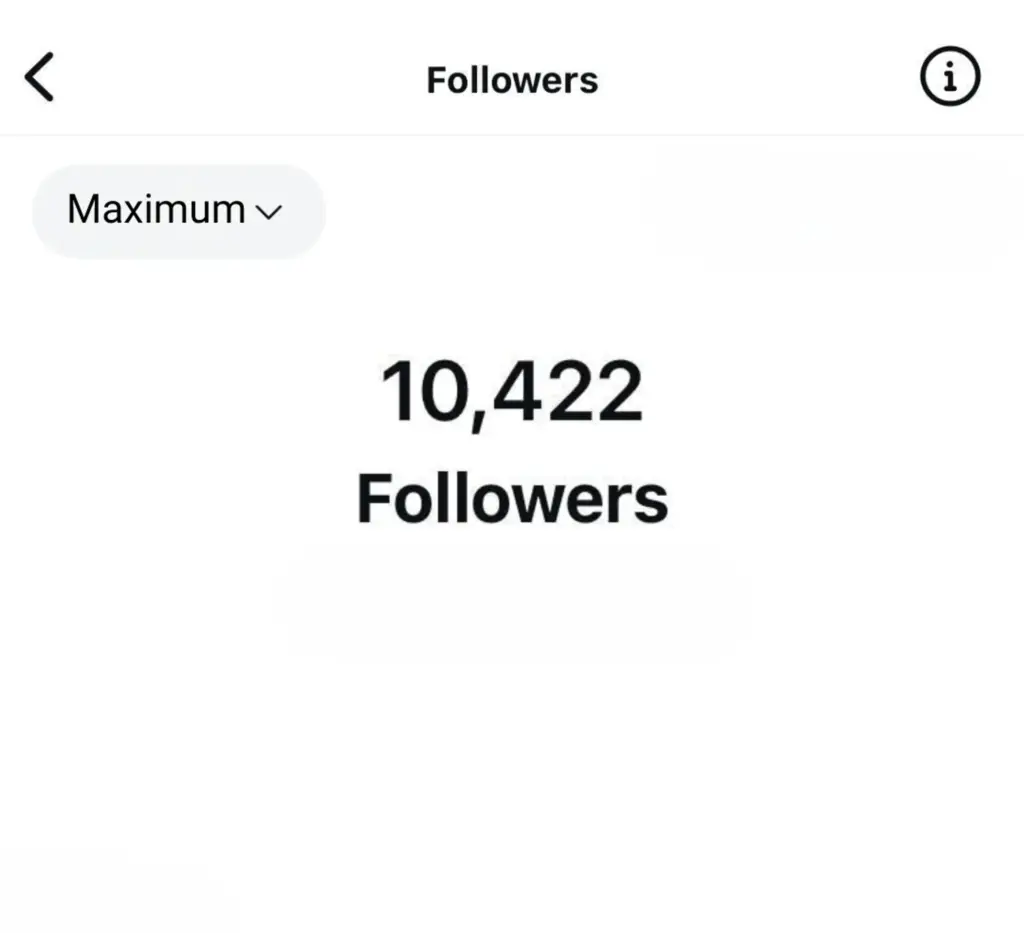Toggle the Maximum period selector
Viewport: 1024px width, 933px height.
coord(178,210)
